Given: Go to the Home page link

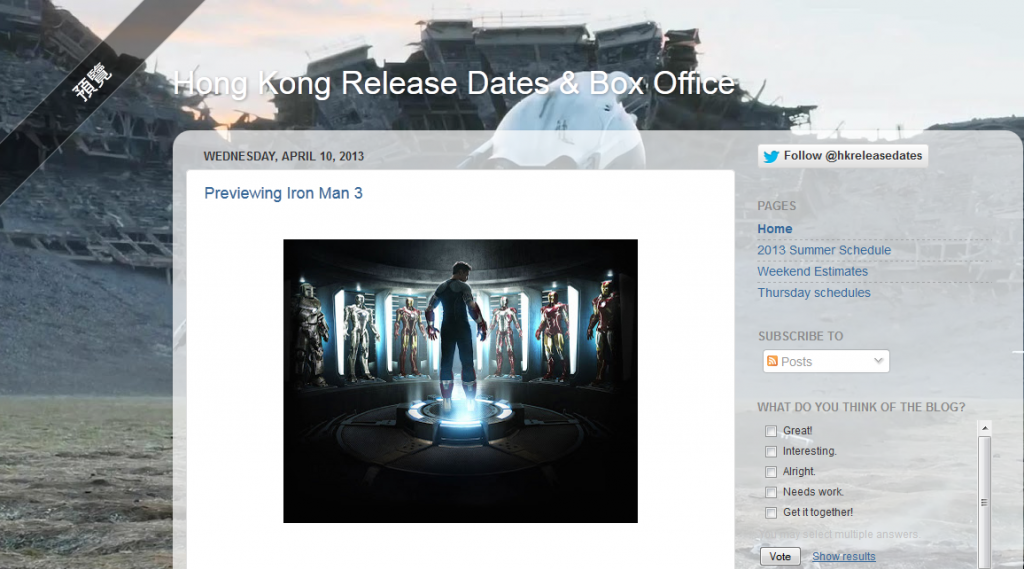Looking at the screenshot, I should point(775,229).
